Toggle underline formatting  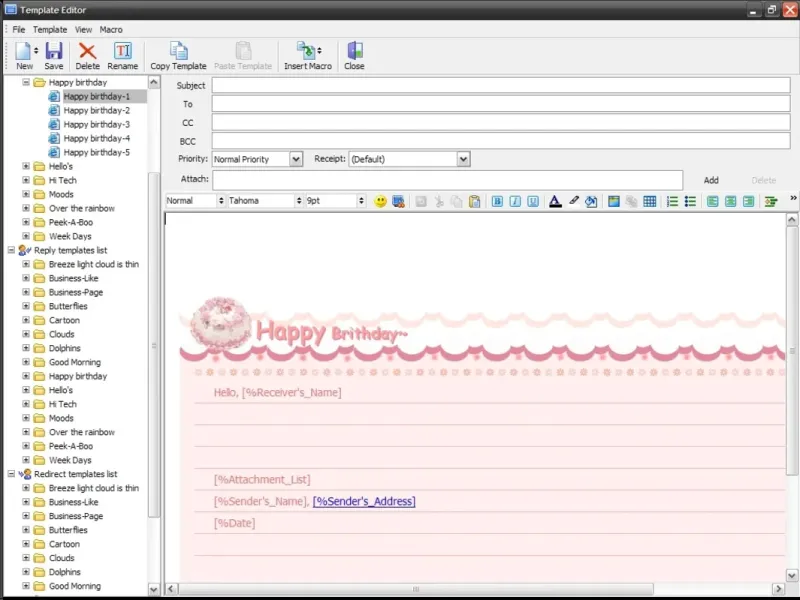tap(533, 201)
